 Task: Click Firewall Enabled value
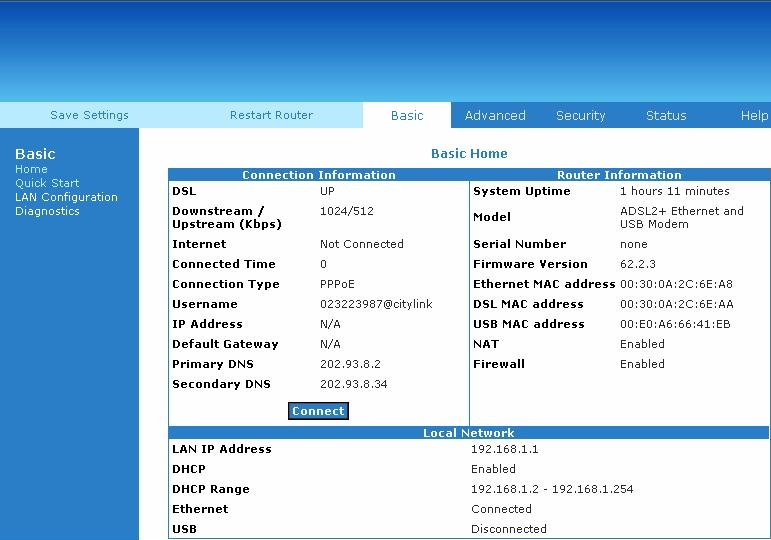point(642,364)
